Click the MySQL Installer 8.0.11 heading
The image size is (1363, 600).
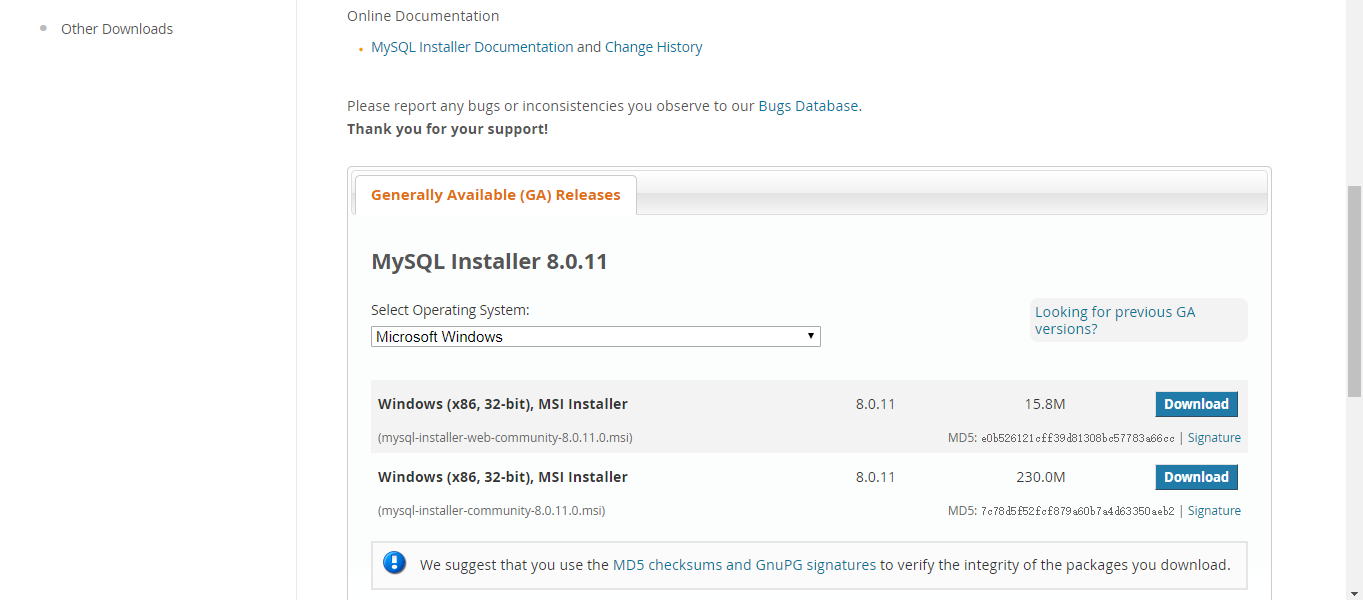click(489, 262)
